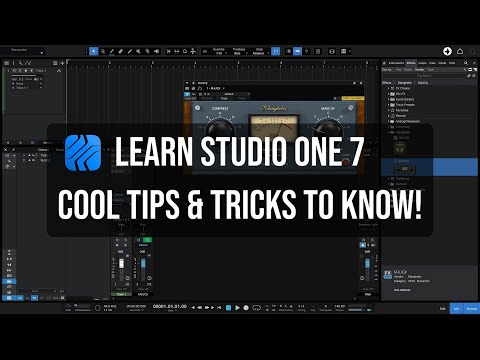Open the Timebase dropdown

(x=239, y=51)
